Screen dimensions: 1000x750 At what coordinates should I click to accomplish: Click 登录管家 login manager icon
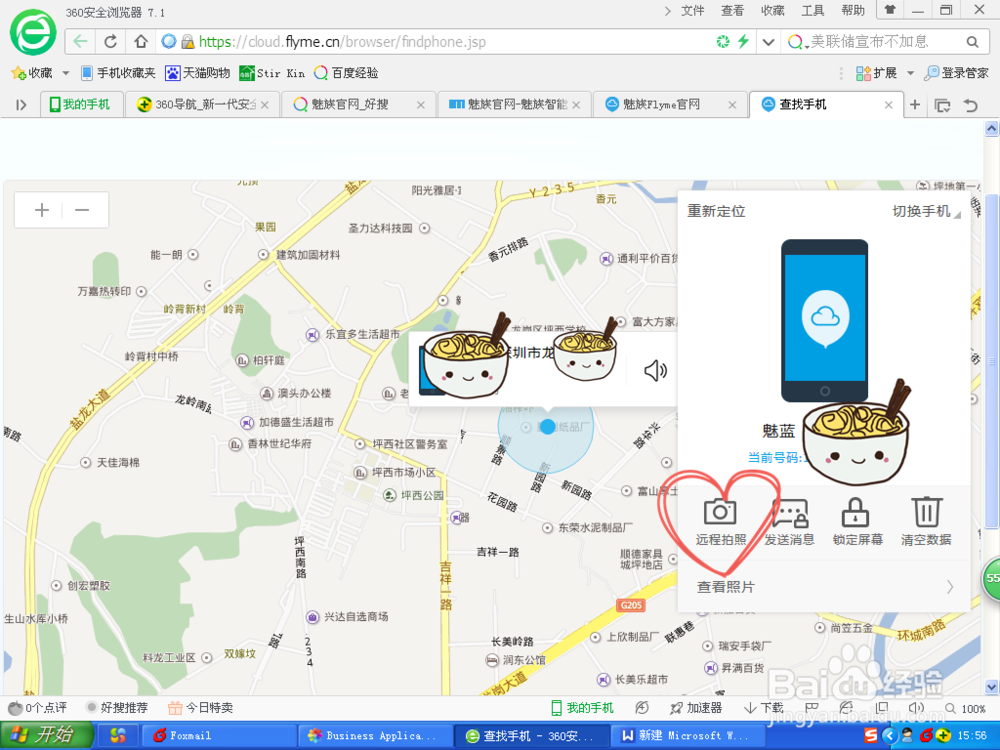point(932,73)
